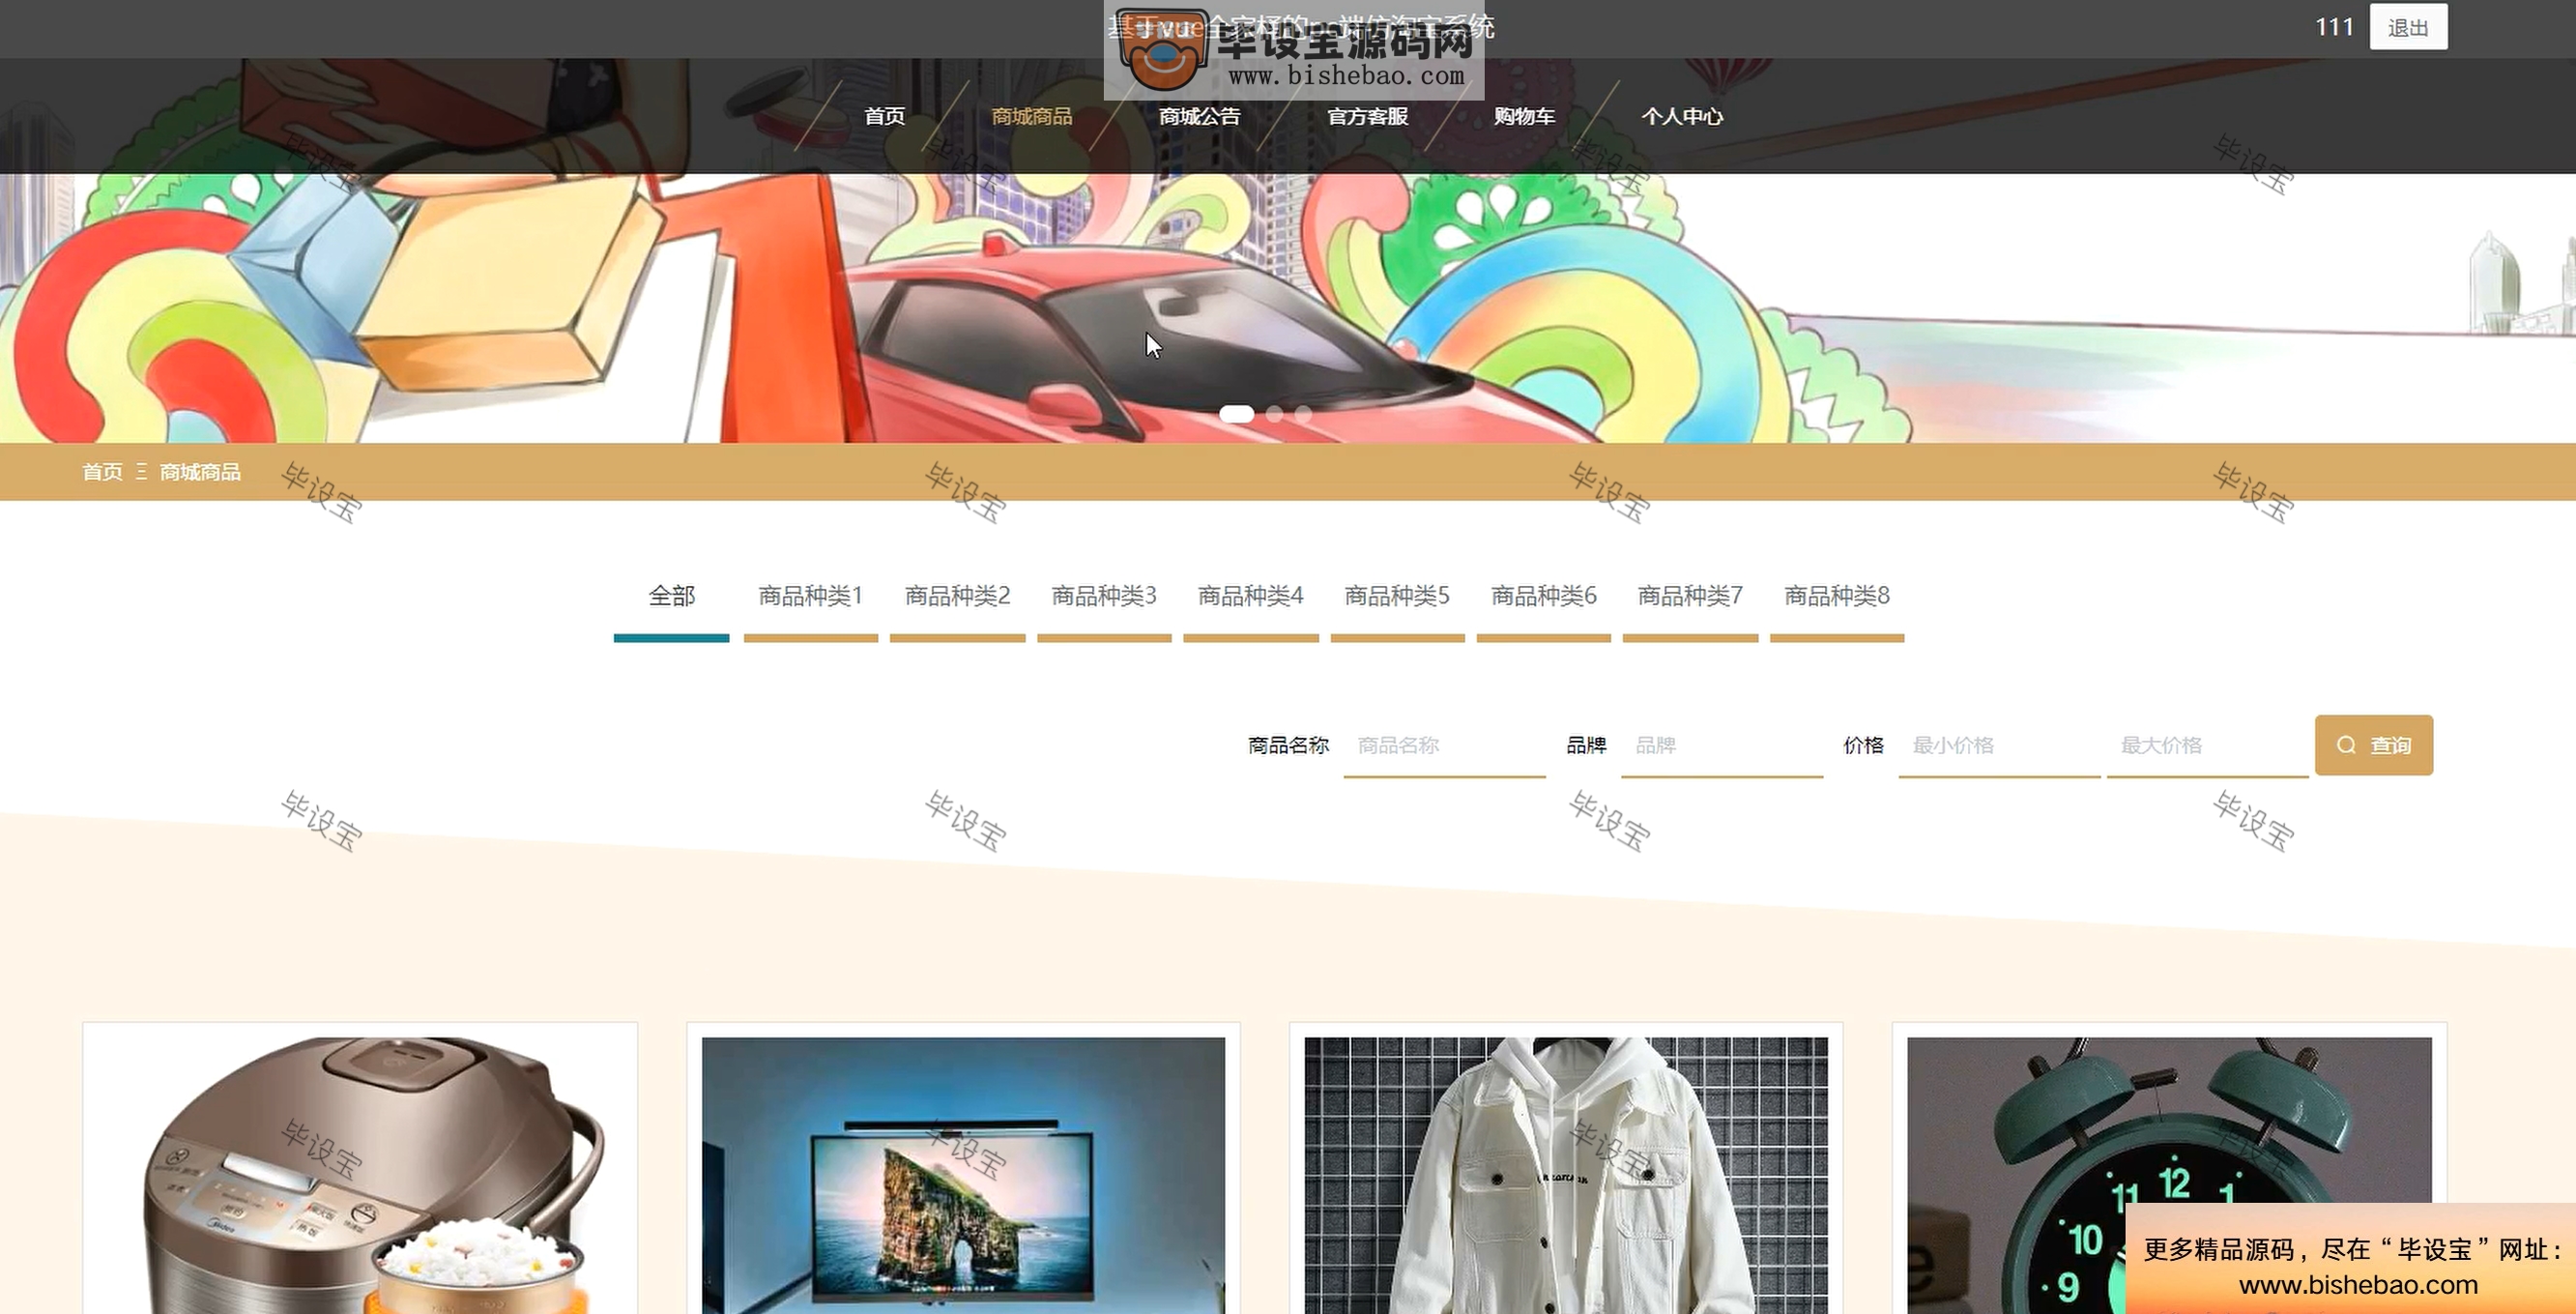The width and height of the screenshot is (2576, 1314).
Task: Select the third carousel indicator dot
Action: coord(1303,413)
